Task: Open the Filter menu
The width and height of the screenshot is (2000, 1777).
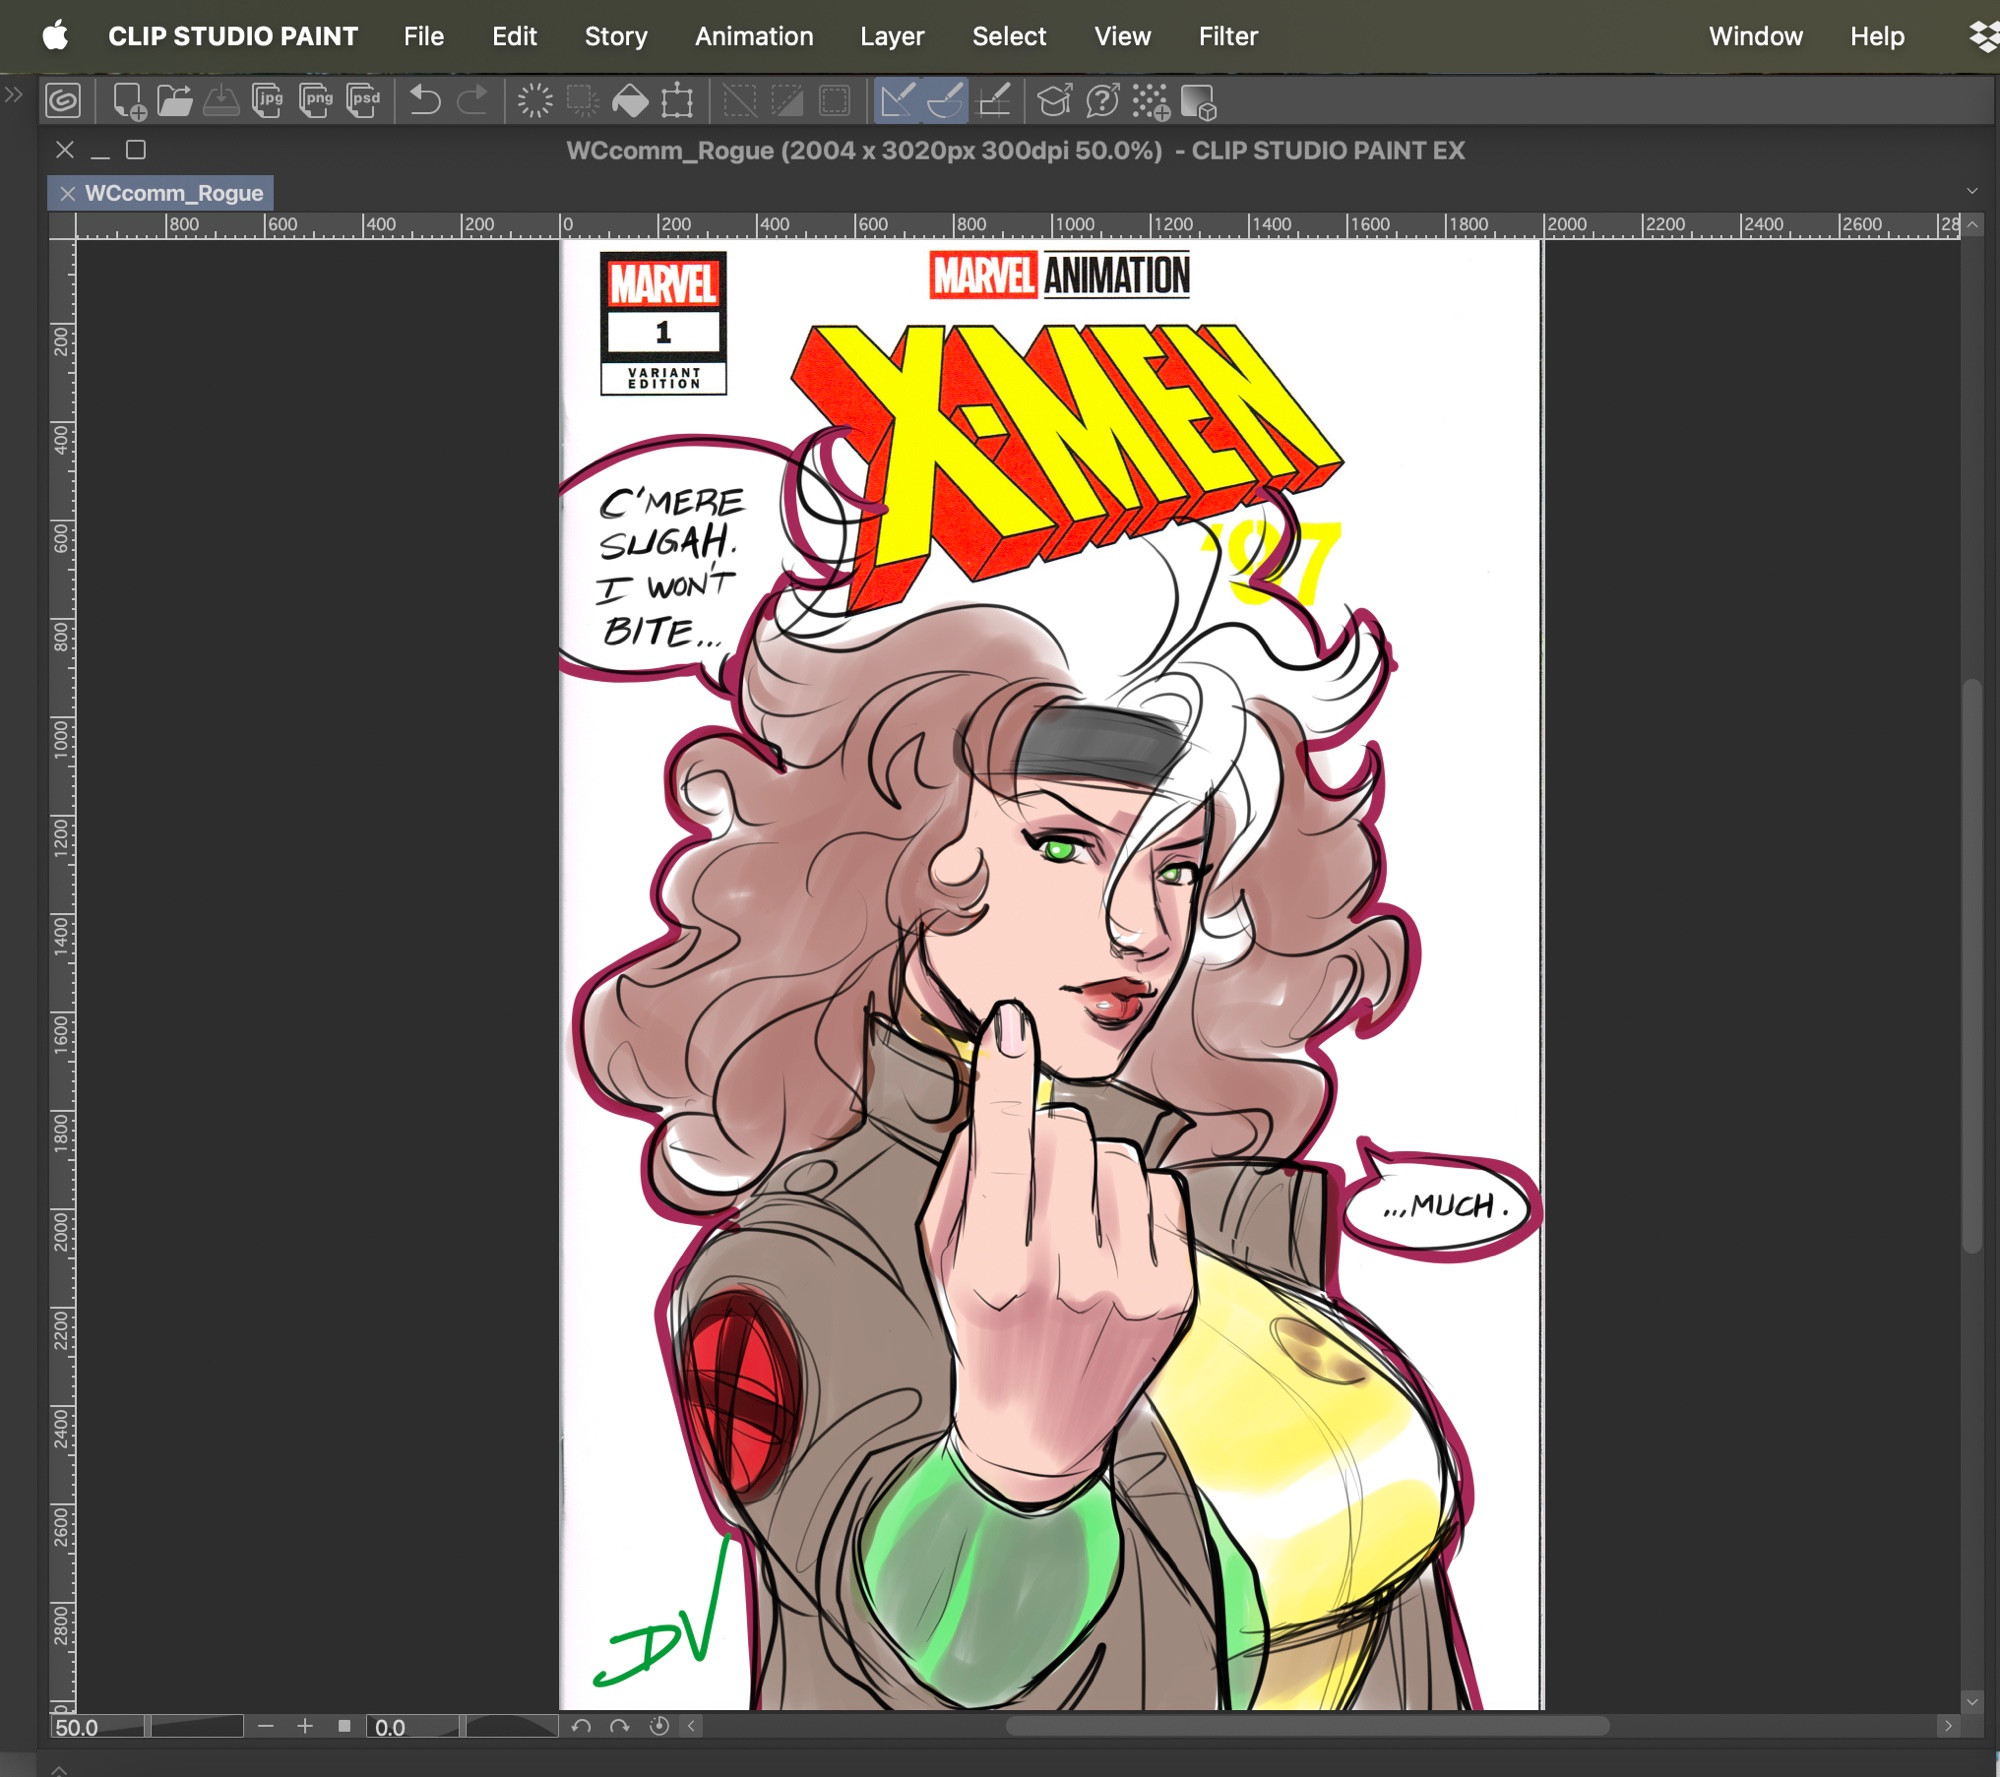Action: (x=1228, y=36)
